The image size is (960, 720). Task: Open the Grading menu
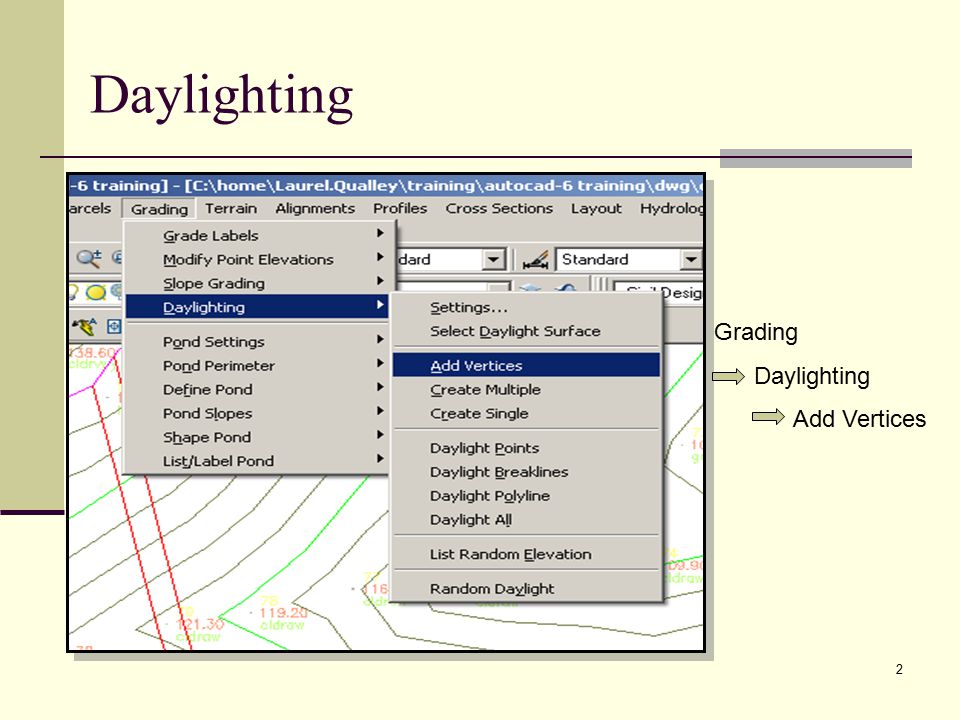pyautogui.click(x=159, y=209)
